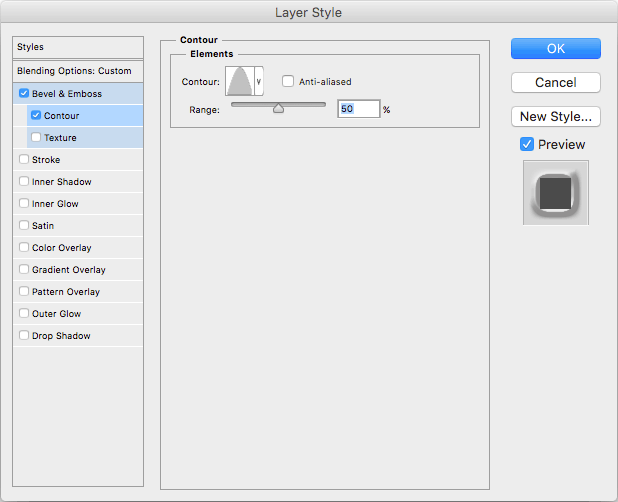Select the Contour label under Bevel & Emboss
This screenshot has height=502, width=618.
pyautogui.click(x=61, y=116)
